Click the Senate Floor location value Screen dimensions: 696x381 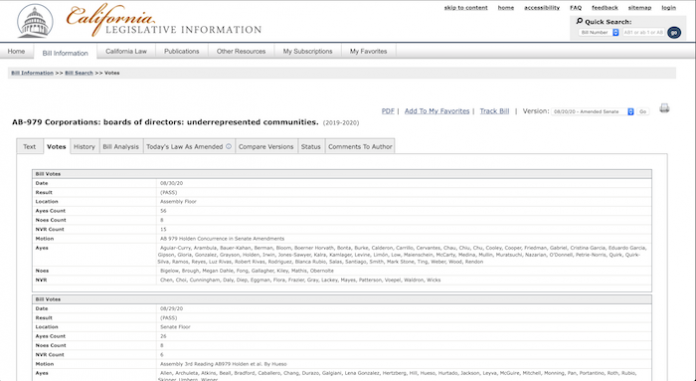point(175,327)
